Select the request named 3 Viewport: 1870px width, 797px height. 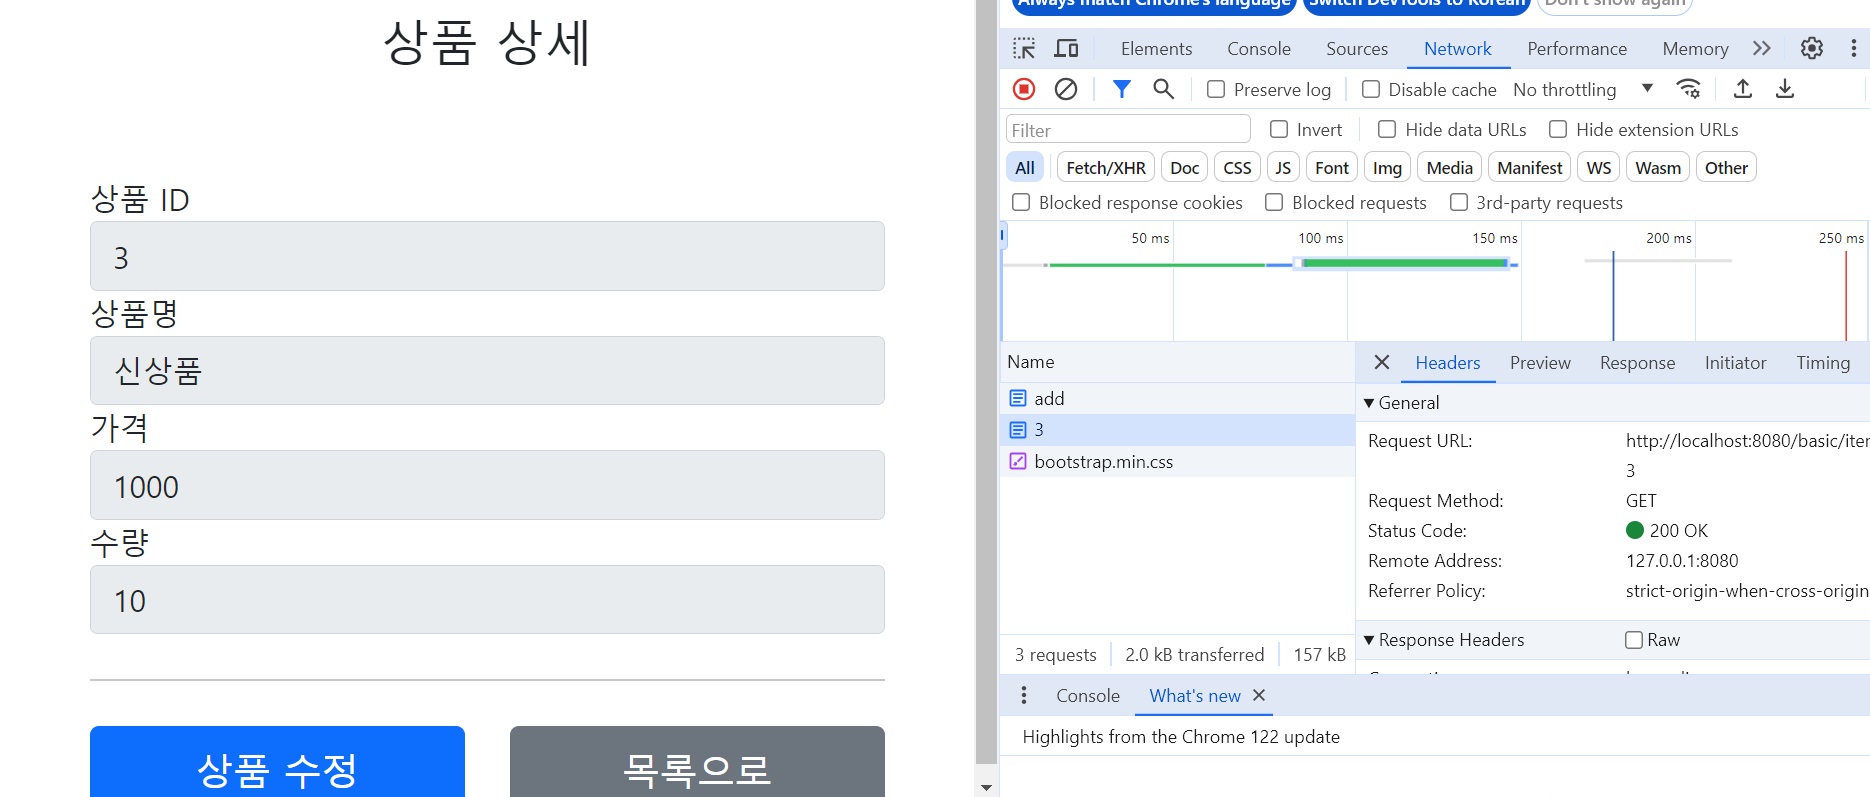(x=1178, y=429)
